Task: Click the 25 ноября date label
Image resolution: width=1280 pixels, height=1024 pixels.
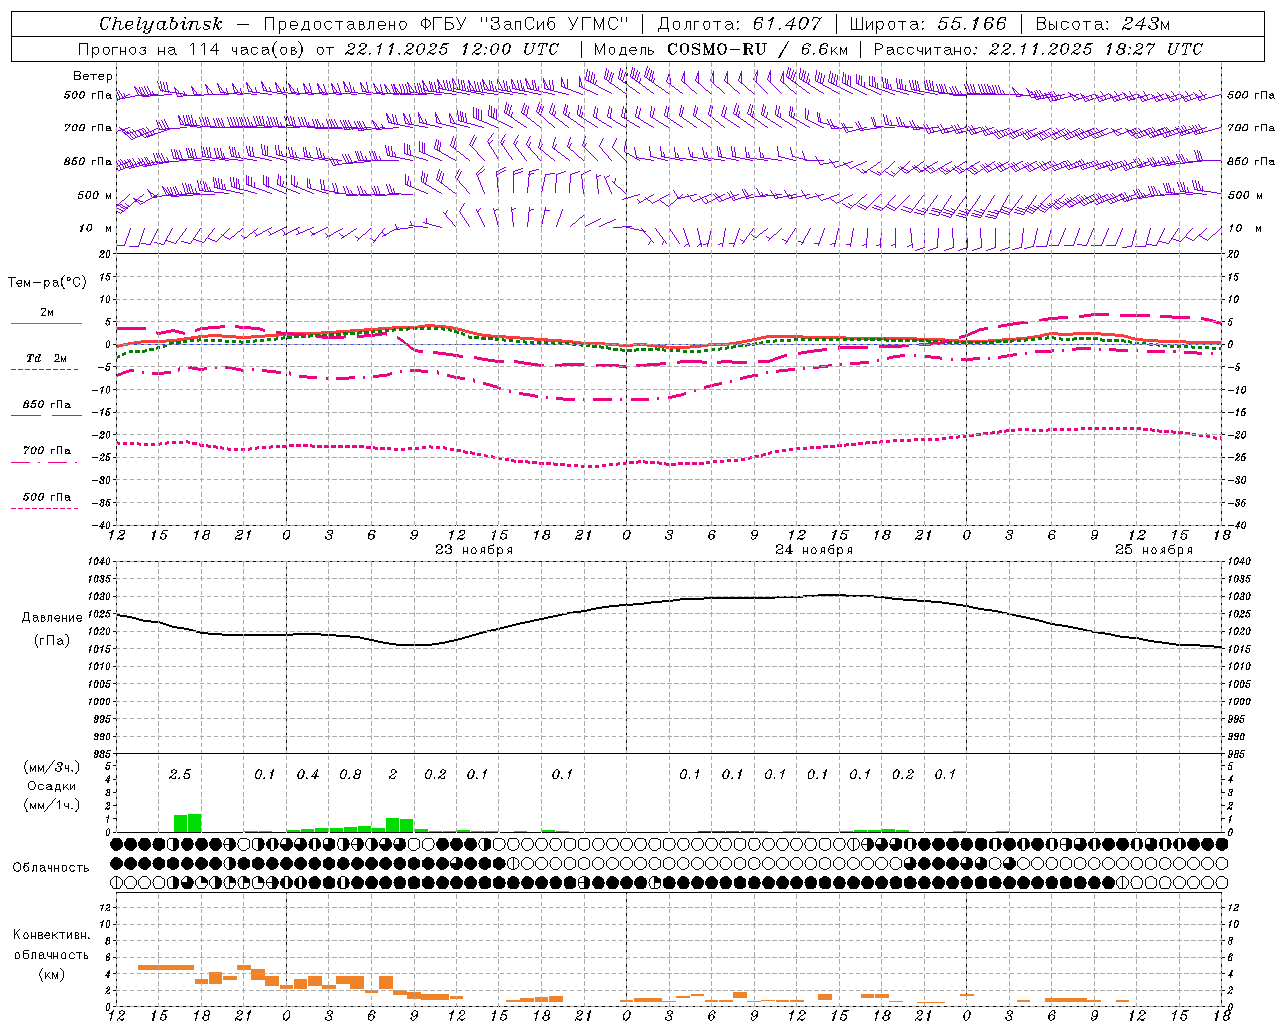Action: coord(1154,550)
